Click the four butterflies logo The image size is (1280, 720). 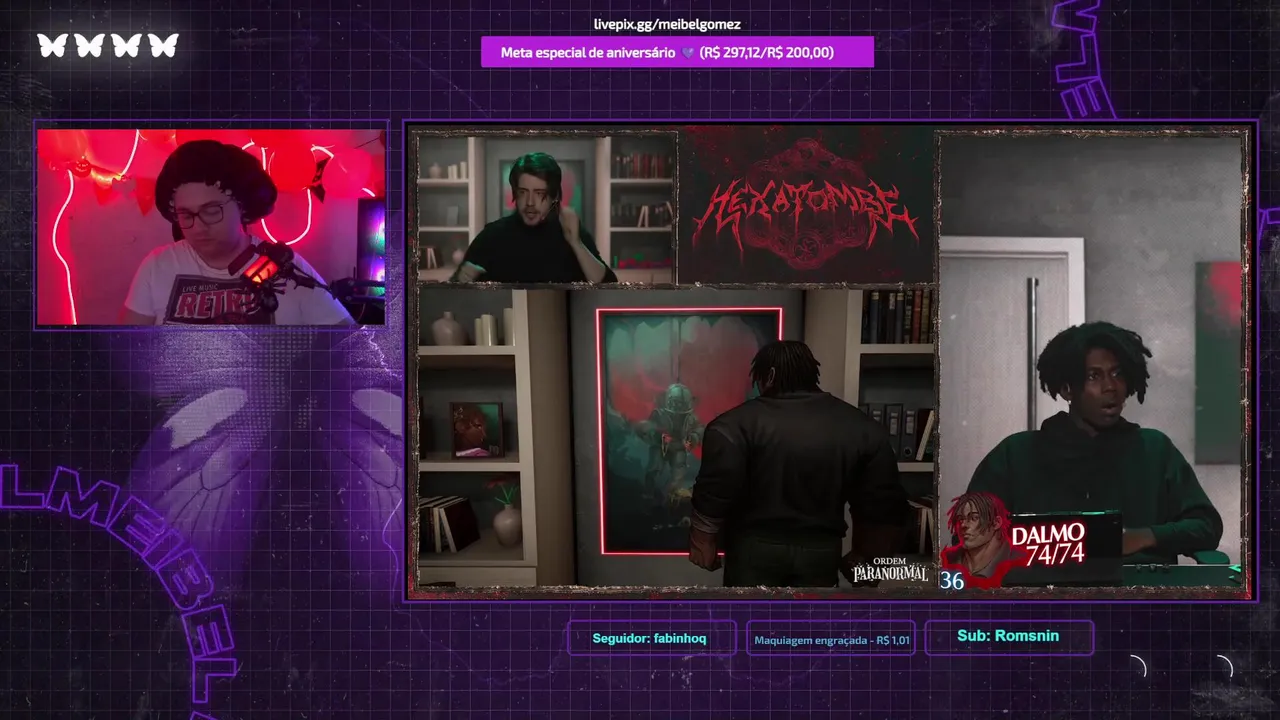[x=108, y=45]
